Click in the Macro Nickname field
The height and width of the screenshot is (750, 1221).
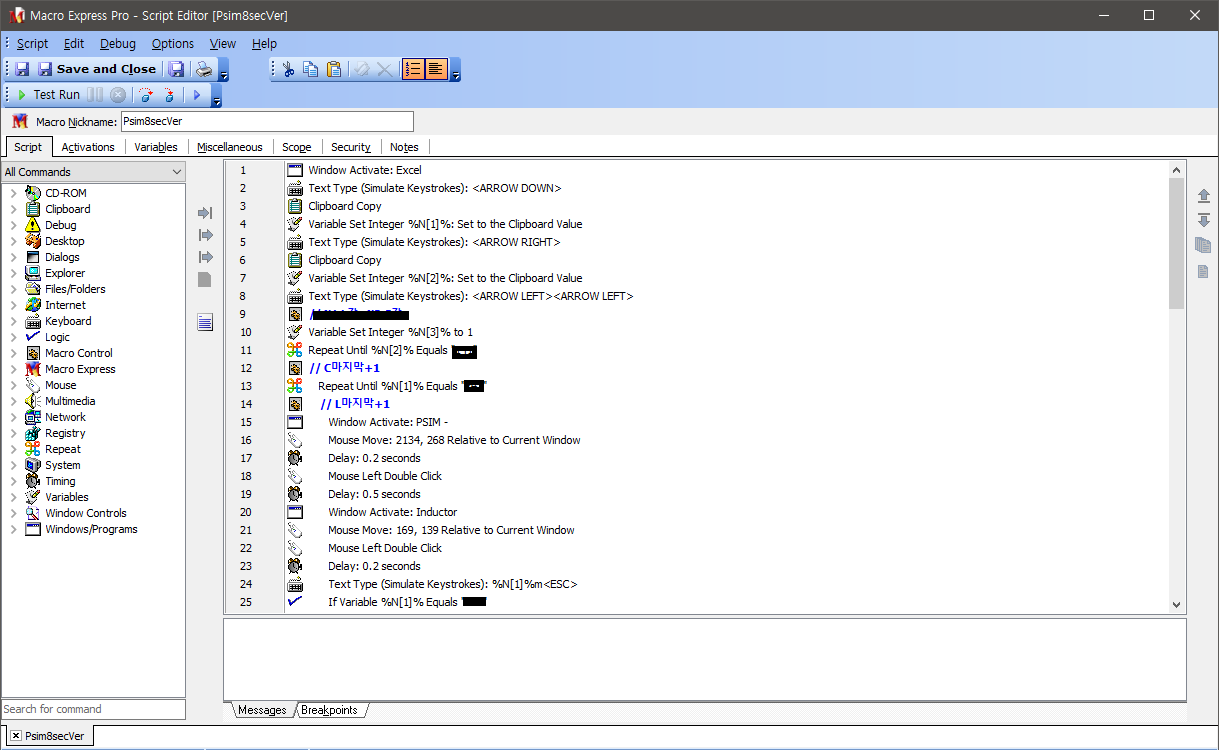tap(267, 122)
